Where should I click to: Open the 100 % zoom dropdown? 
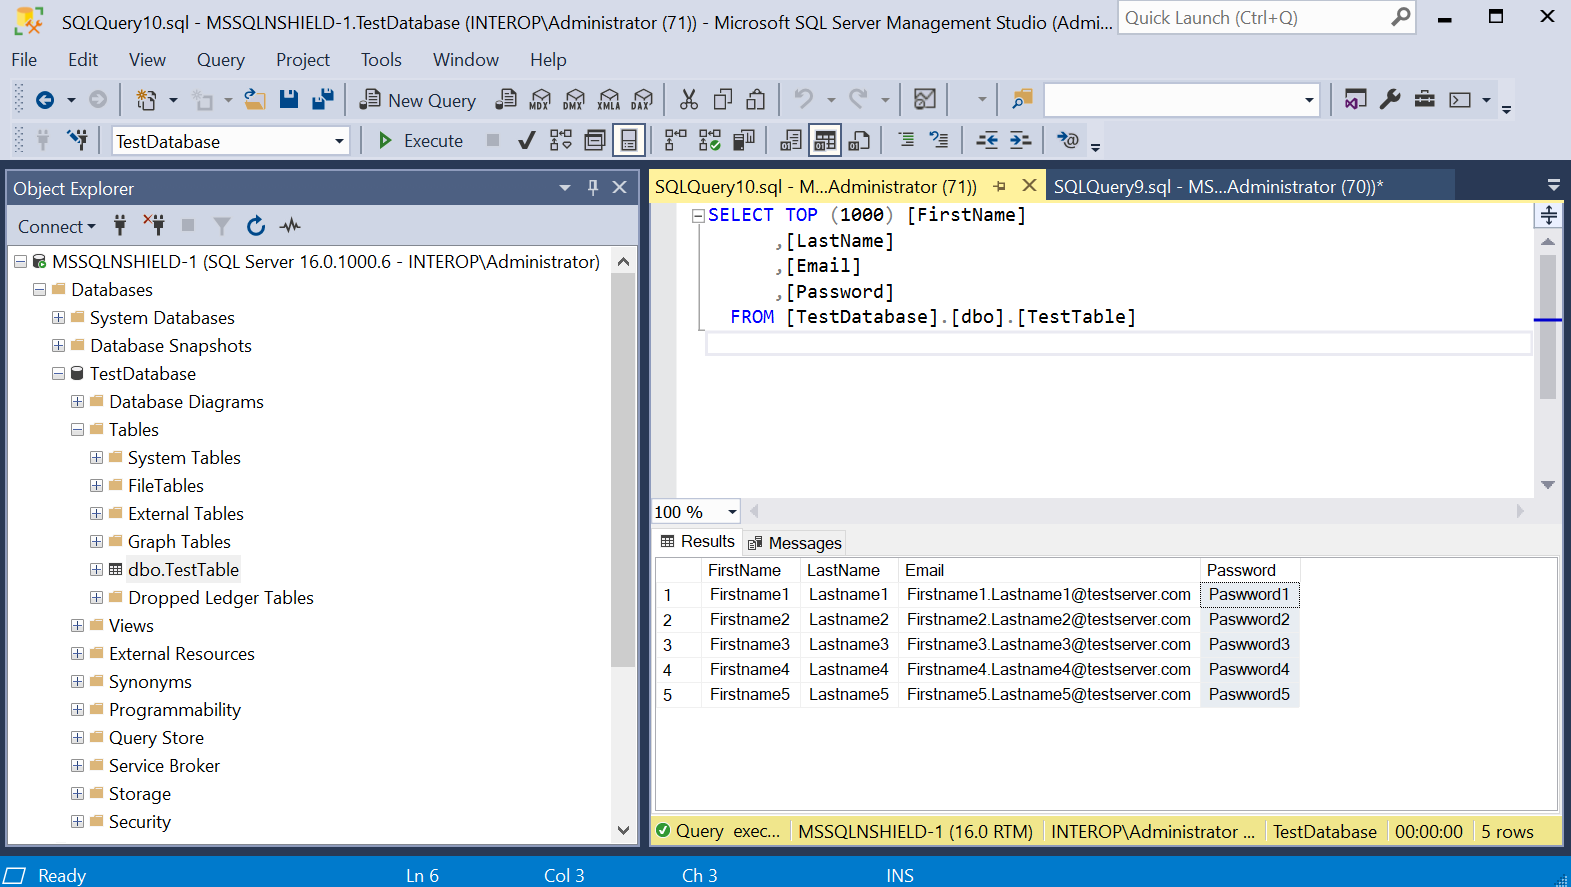pos(732,512)
